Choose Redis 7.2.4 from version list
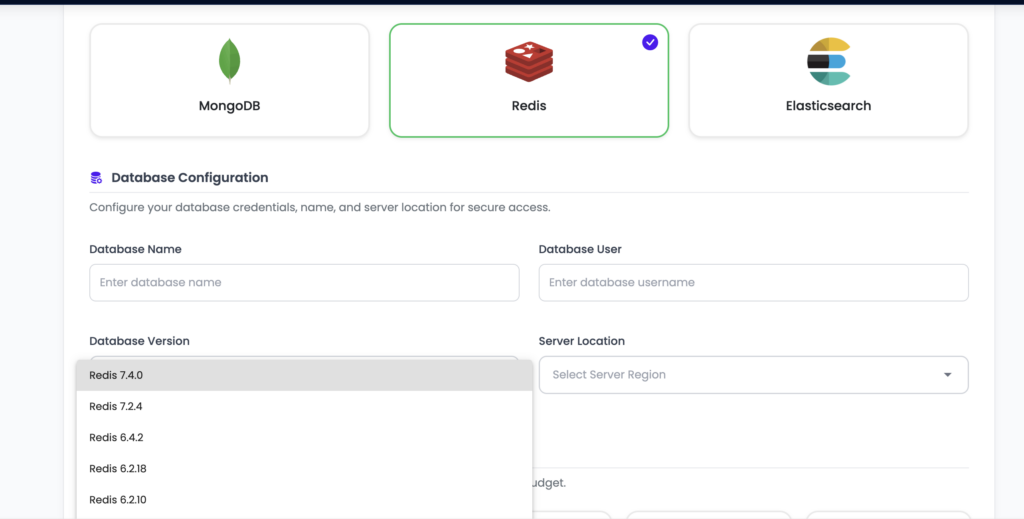This screenshot has height=519, width=1024. click(x=304, y=406)
